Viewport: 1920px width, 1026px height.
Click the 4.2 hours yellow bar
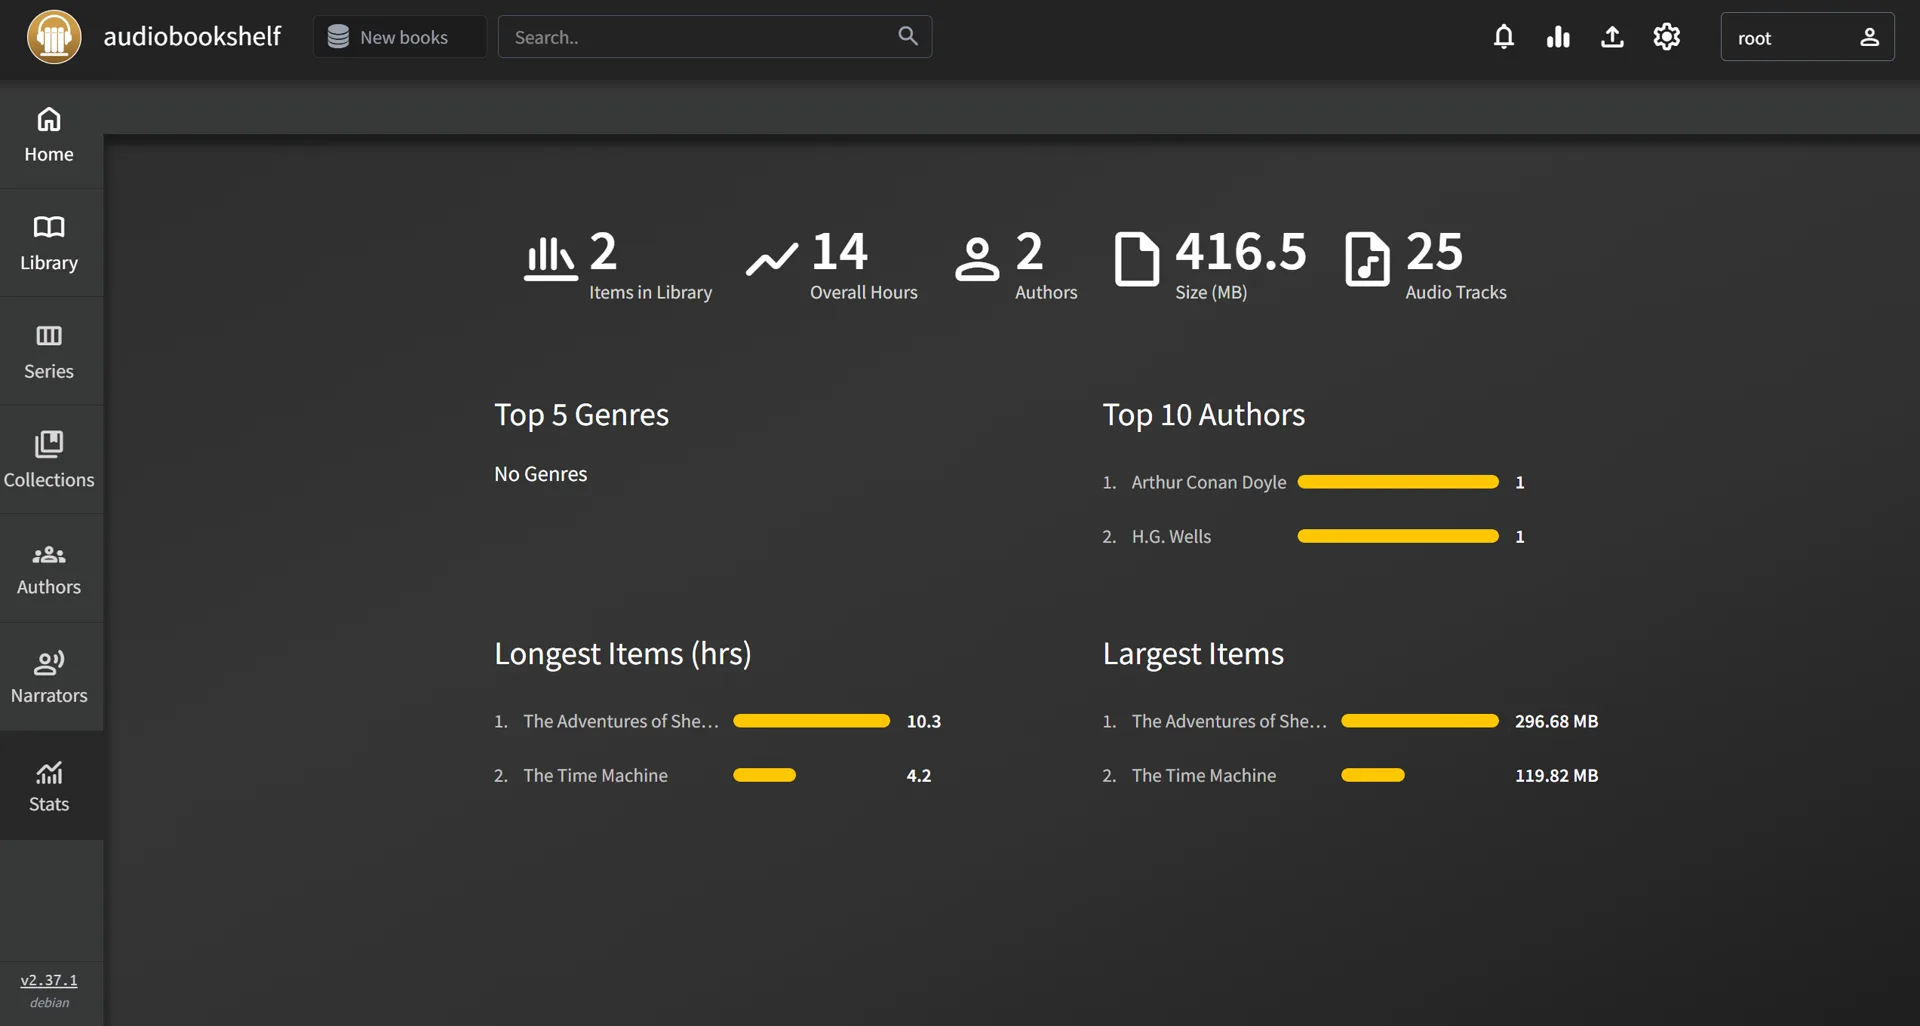coord(764,775)
